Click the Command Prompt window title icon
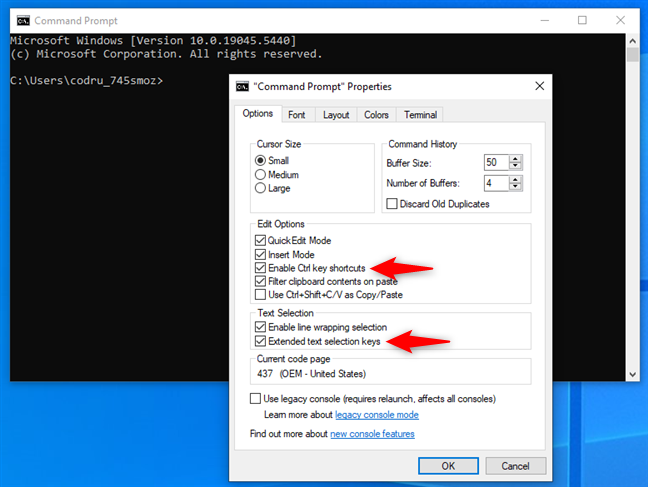 [23, 20]
